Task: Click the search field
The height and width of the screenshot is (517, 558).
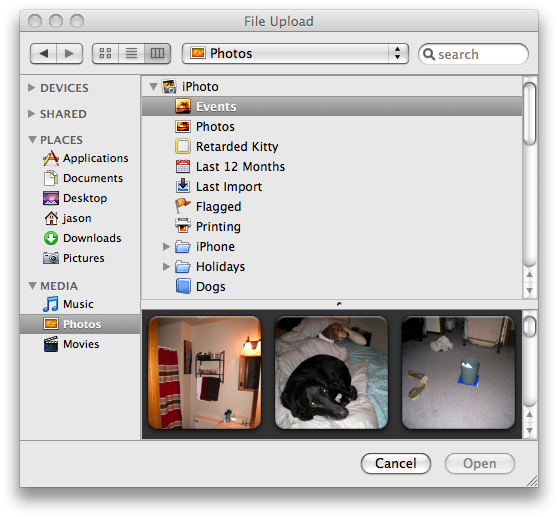Action: click(473, 54)
